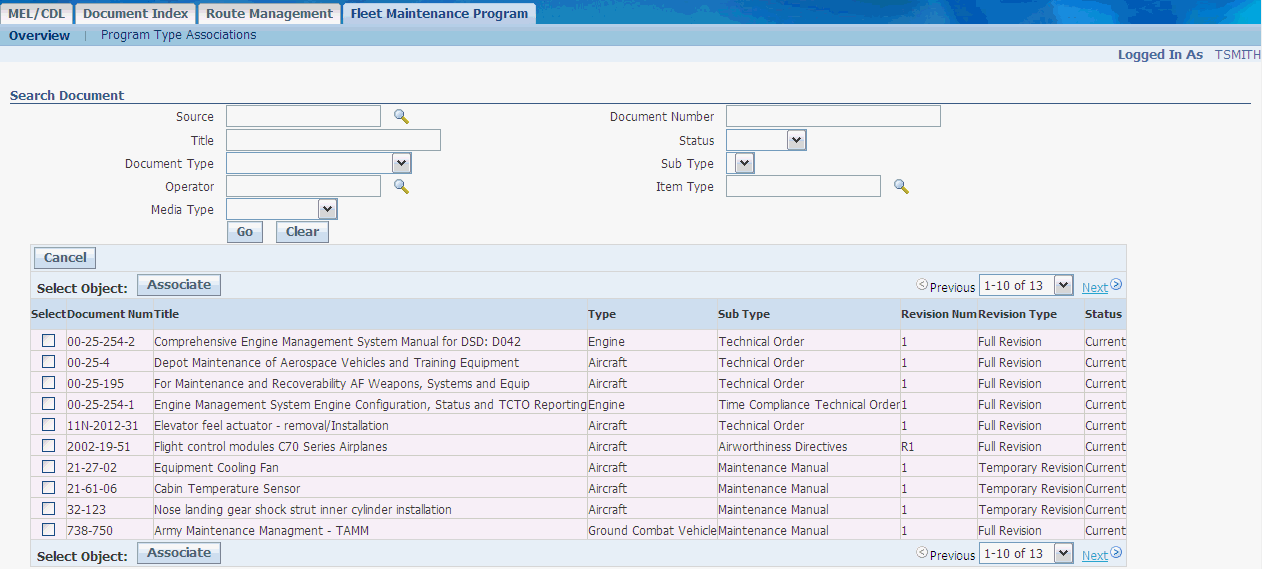Open the top 1-10 of 13 page selector
Screen dimensions: 1262x569
pos(1026,285)
